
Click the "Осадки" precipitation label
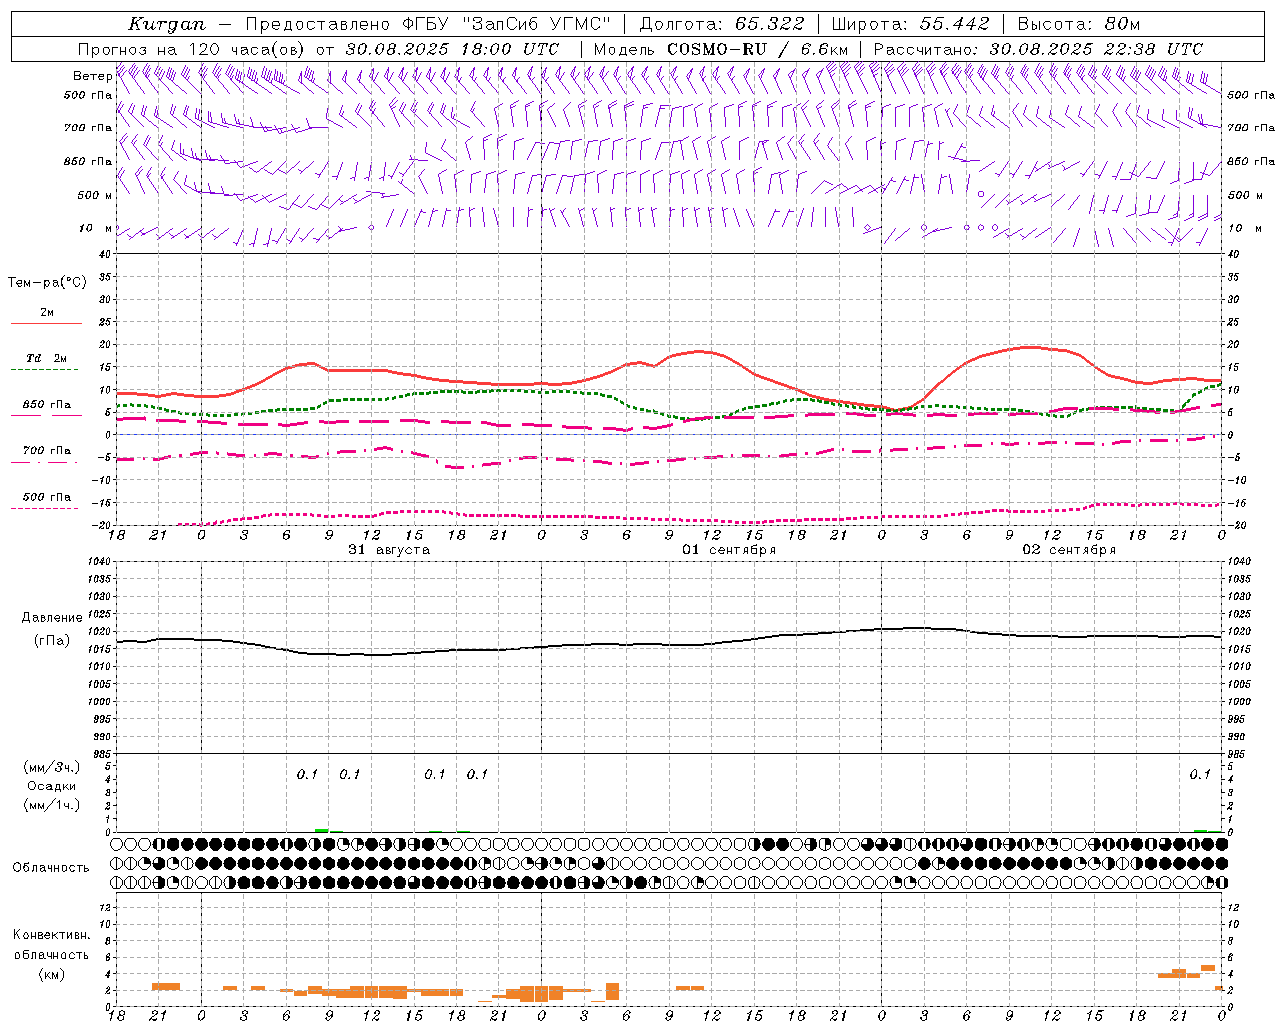click(52, 786)
